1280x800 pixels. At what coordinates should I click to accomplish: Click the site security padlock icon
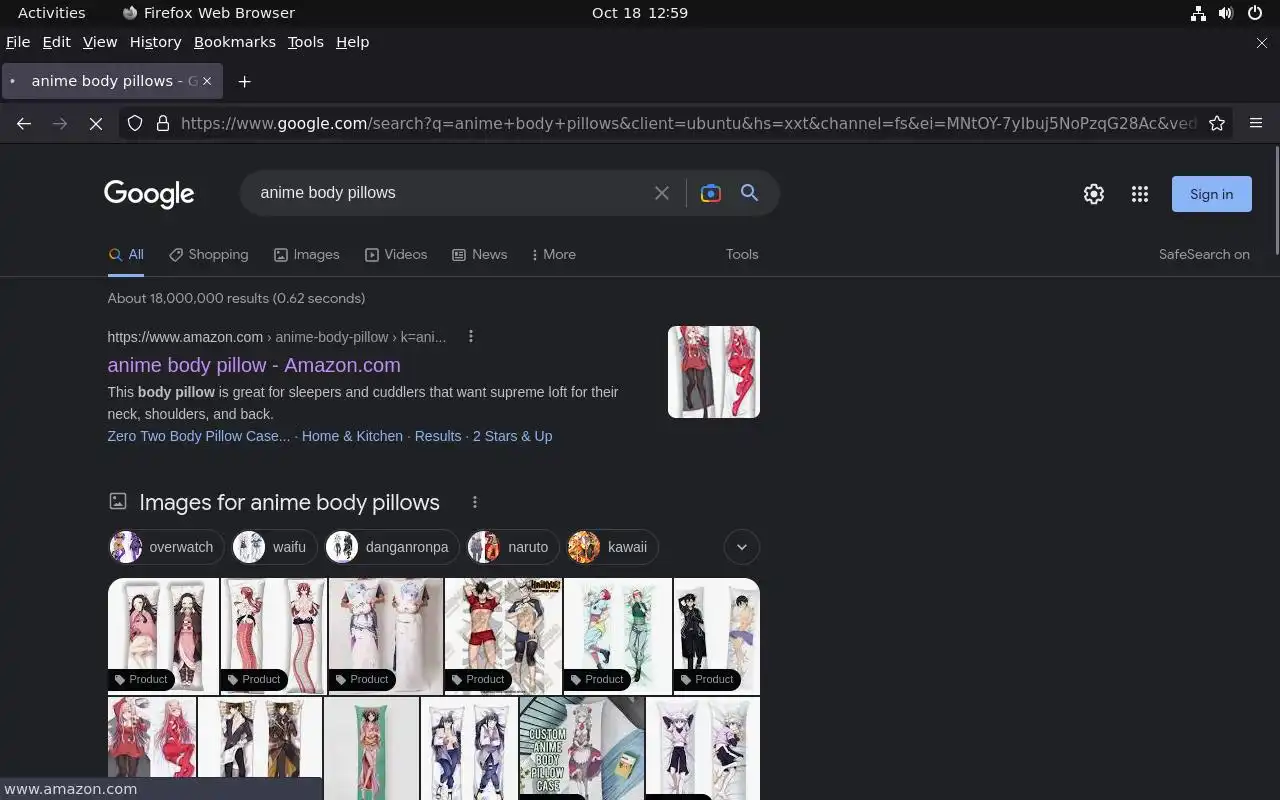(163, 123)
